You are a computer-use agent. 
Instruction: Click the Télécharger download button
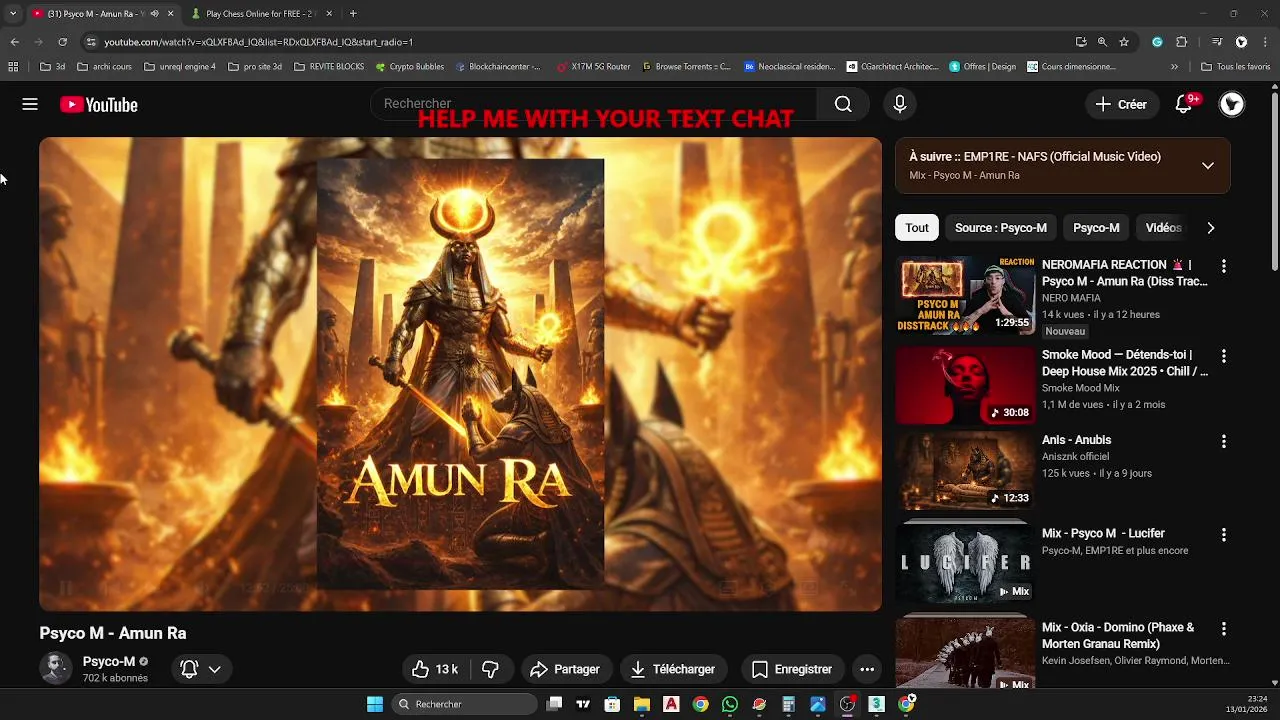coord(673,669)
